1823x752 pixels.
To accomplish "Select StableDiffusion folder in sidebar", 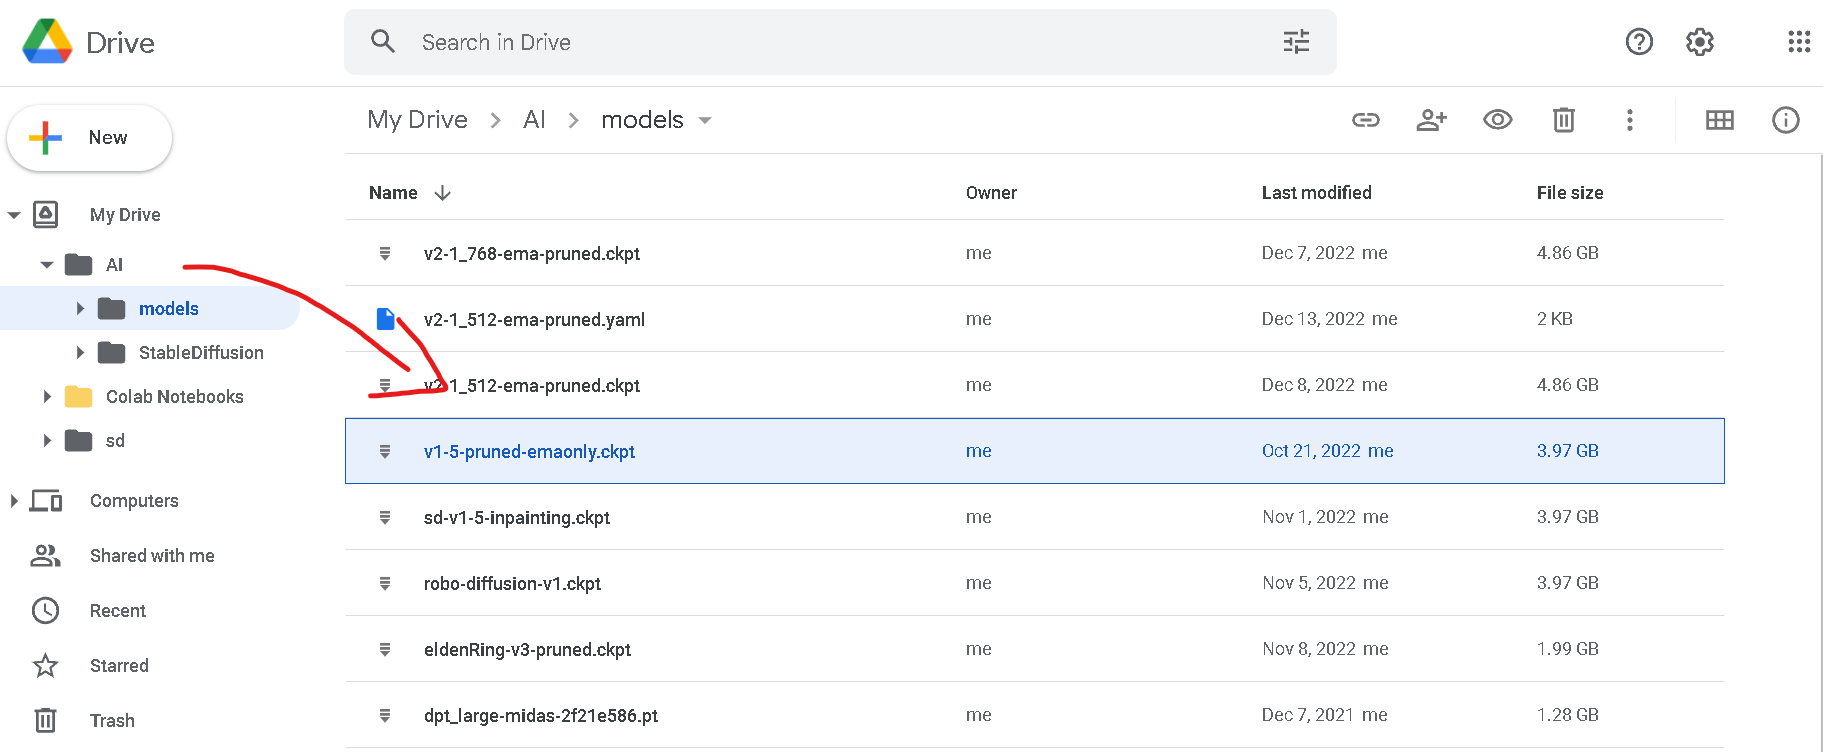I will [x=201, y=352].
